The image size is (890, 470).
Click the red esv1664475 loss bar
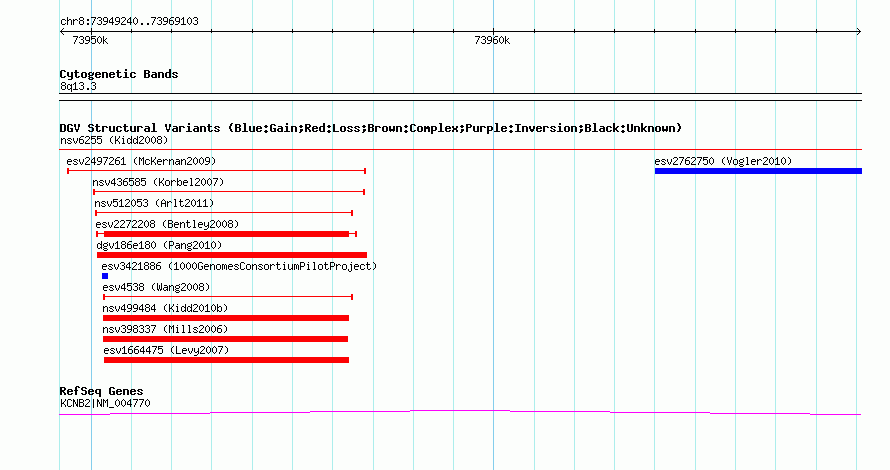point(226,360)
